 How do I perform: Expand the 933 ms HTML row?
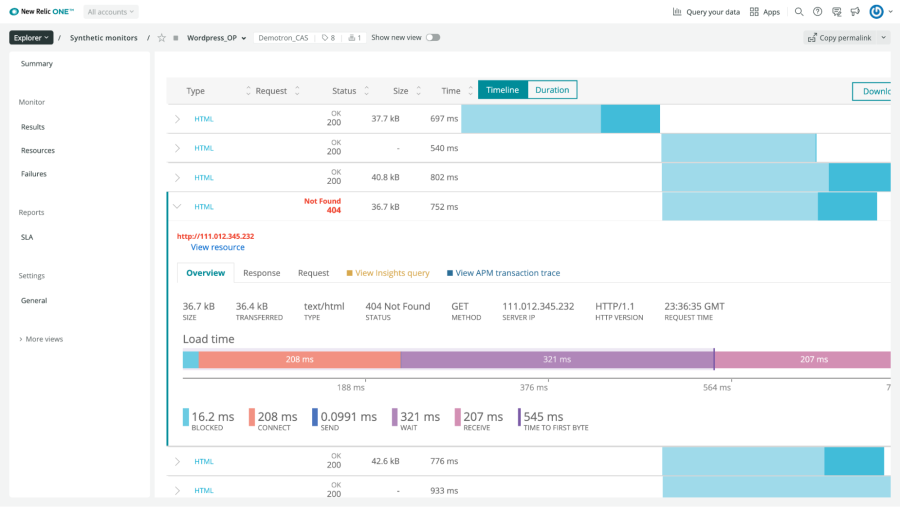tap(177, 490)
